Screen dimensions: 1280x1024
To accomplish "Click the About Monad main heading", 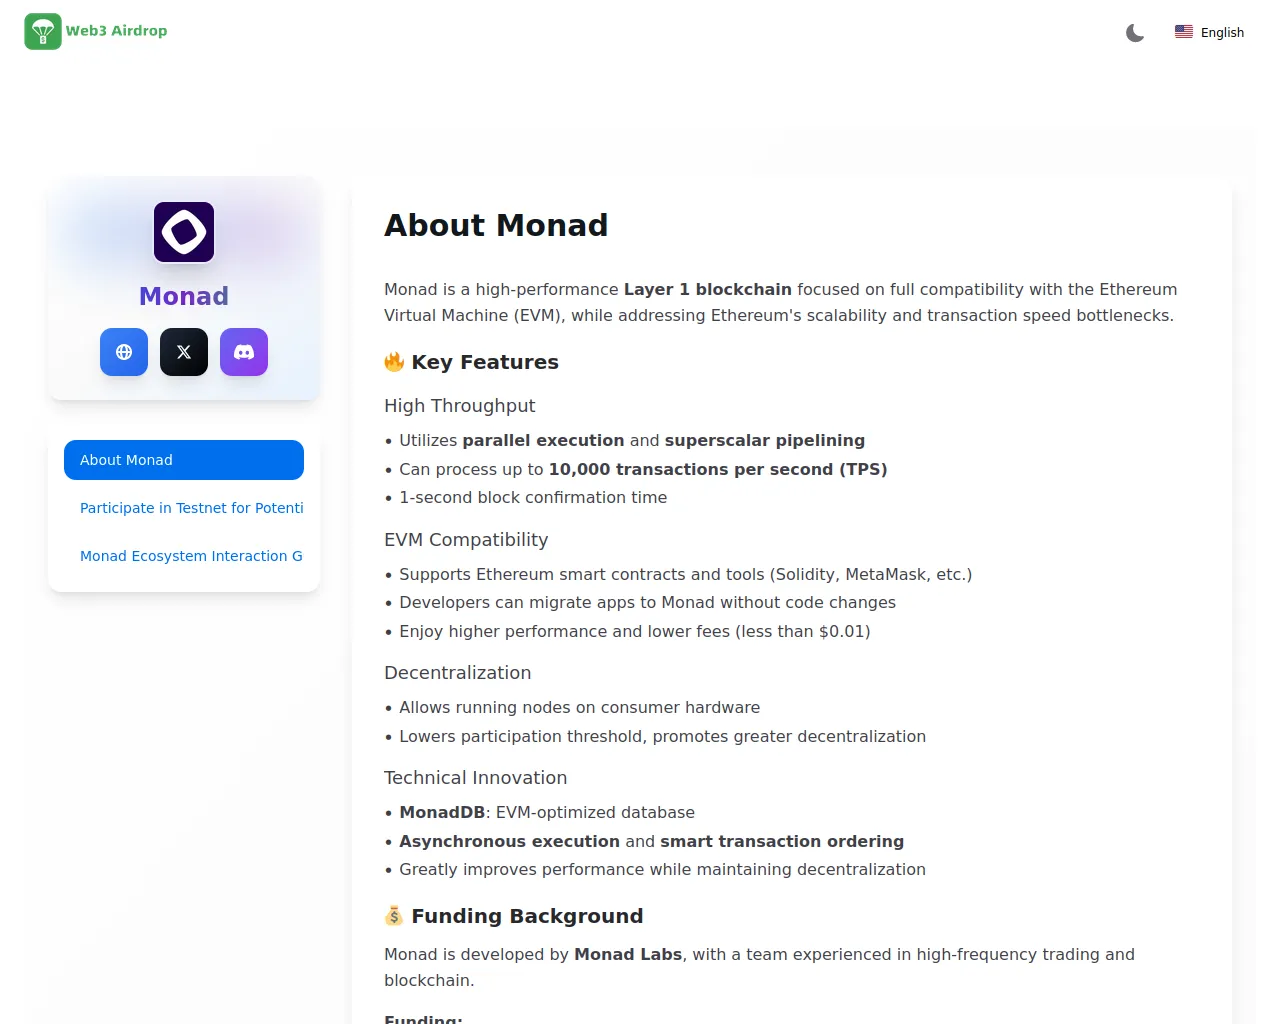I will tap(496, 225).
